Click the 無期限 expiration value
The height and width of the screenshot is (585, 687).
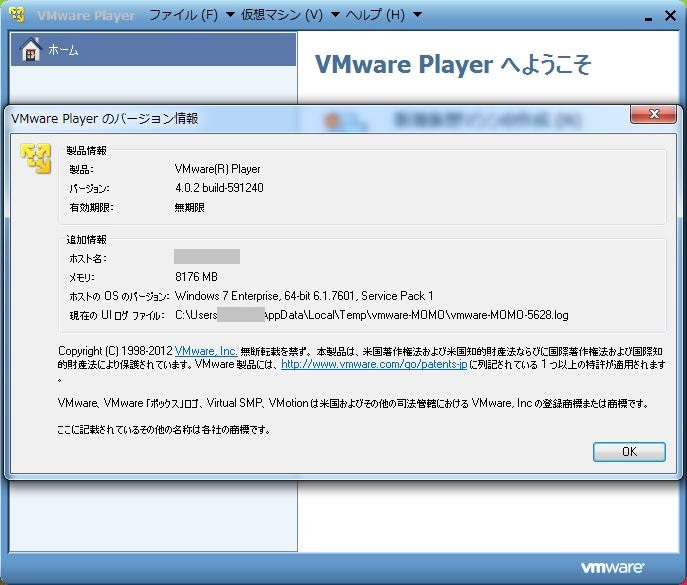(189, 207)
